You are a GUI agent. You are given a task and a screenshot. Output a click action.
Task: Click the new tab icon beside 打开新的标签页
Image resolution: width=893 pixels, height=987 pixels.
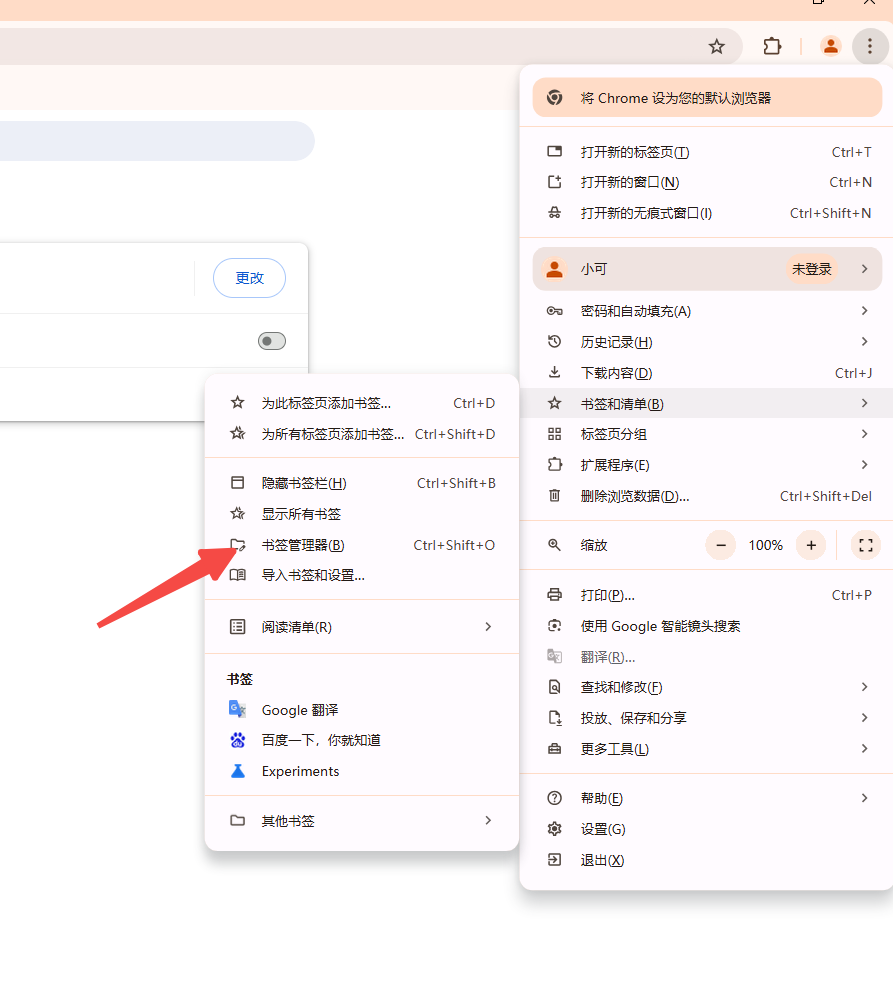click(554, 151)
